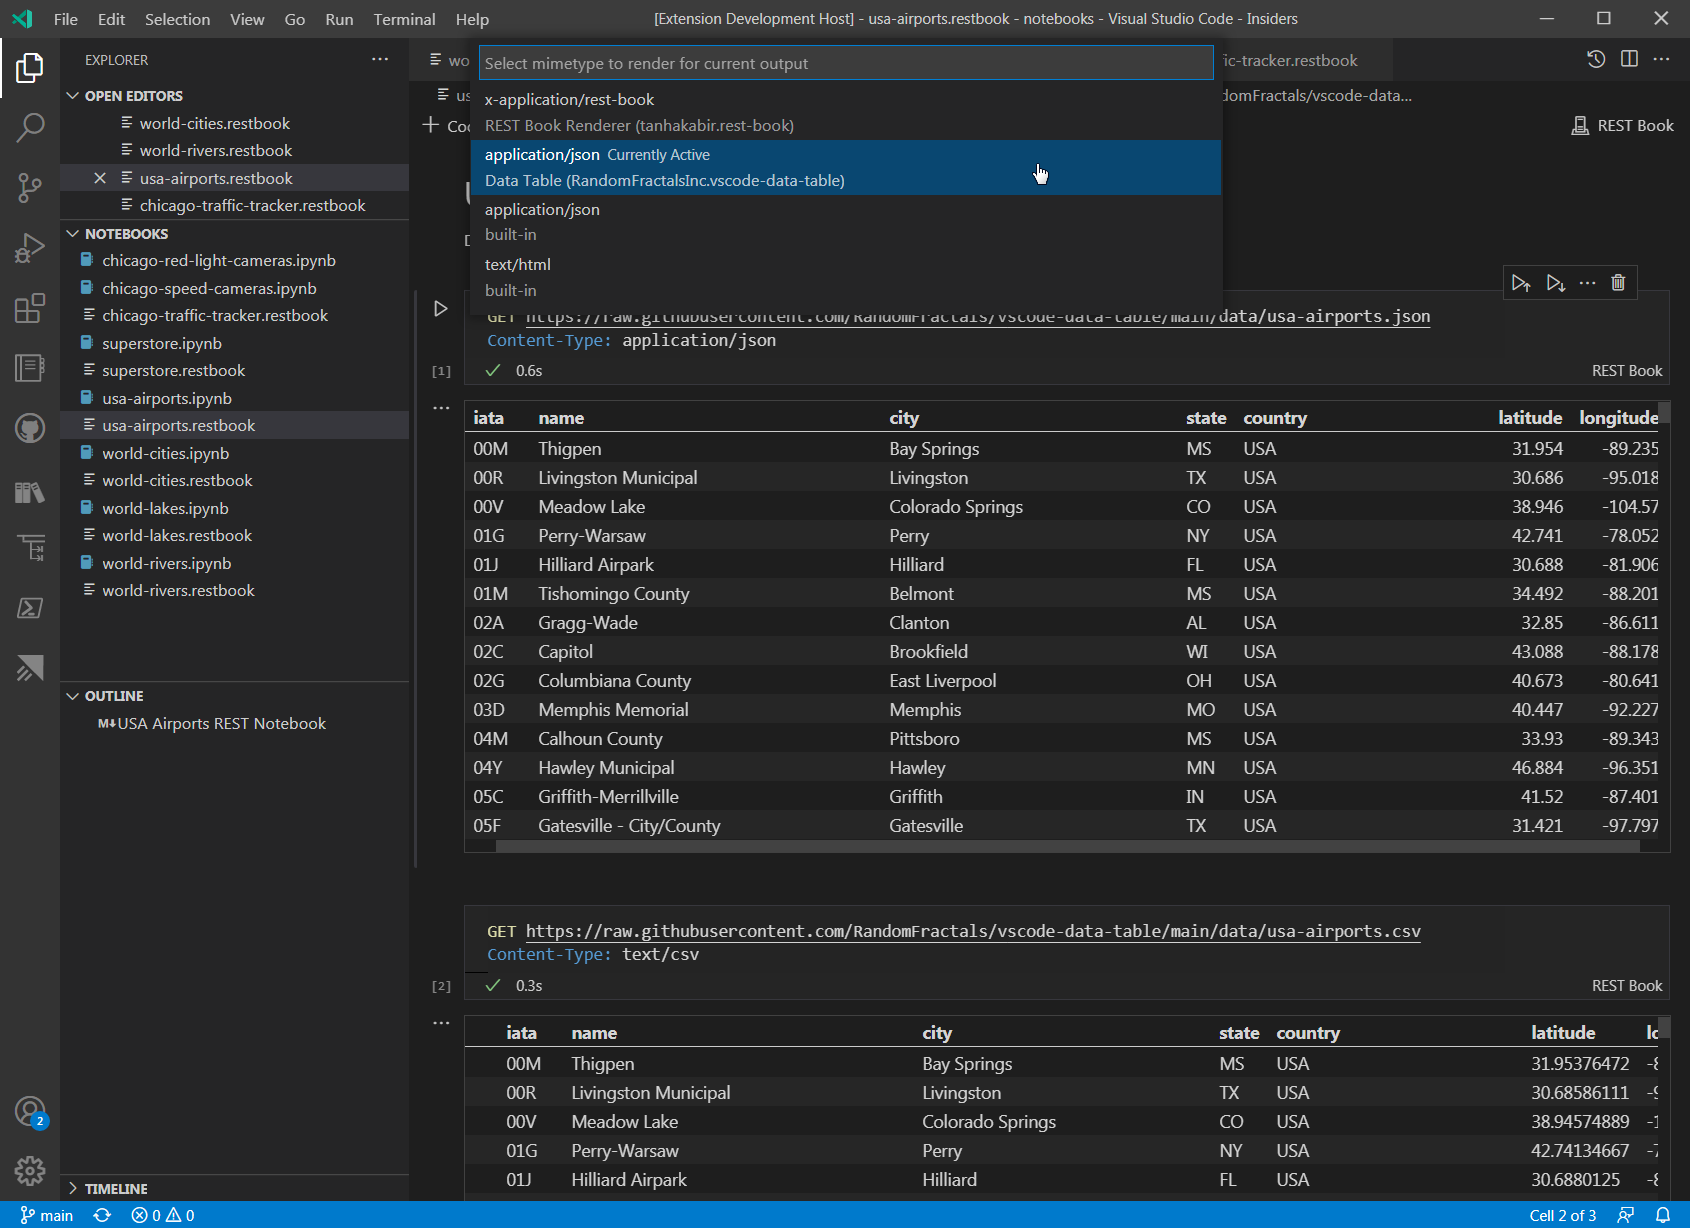This screenshot has height=1228, width=1690.
Task: Run the first cell with play button
Action: point(440,309)
